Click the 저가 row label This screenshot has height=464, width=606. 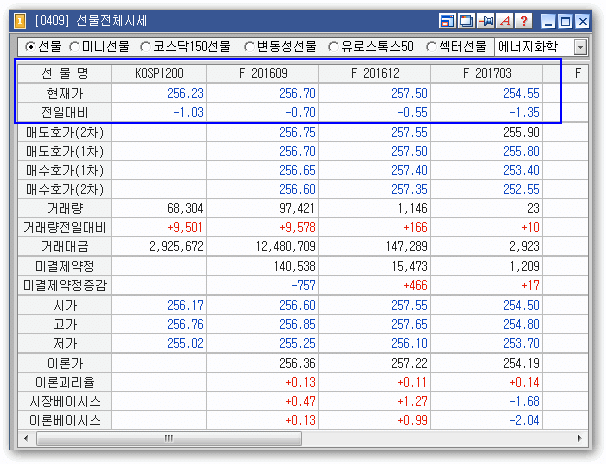(65, 343)
